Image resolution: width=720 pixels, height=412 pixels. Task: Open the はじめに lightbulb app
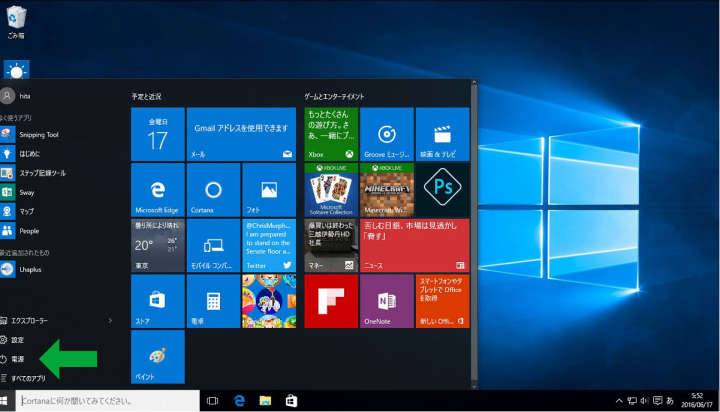click(21, 154)
